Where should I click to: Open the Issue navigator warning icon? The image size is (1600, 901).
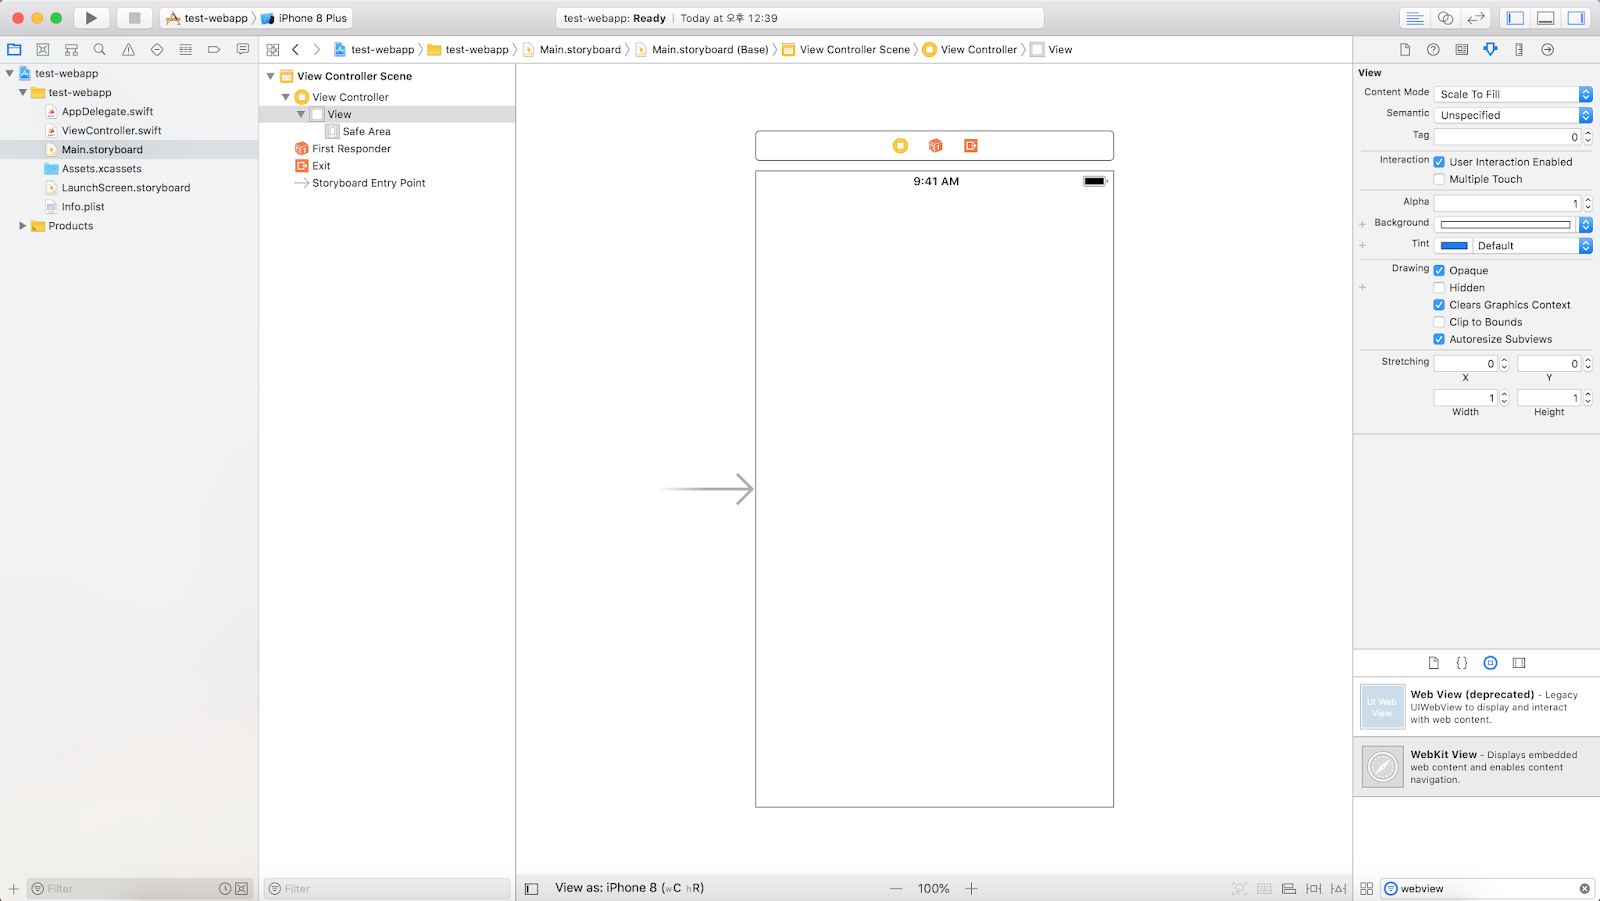(x=128, y=48)
